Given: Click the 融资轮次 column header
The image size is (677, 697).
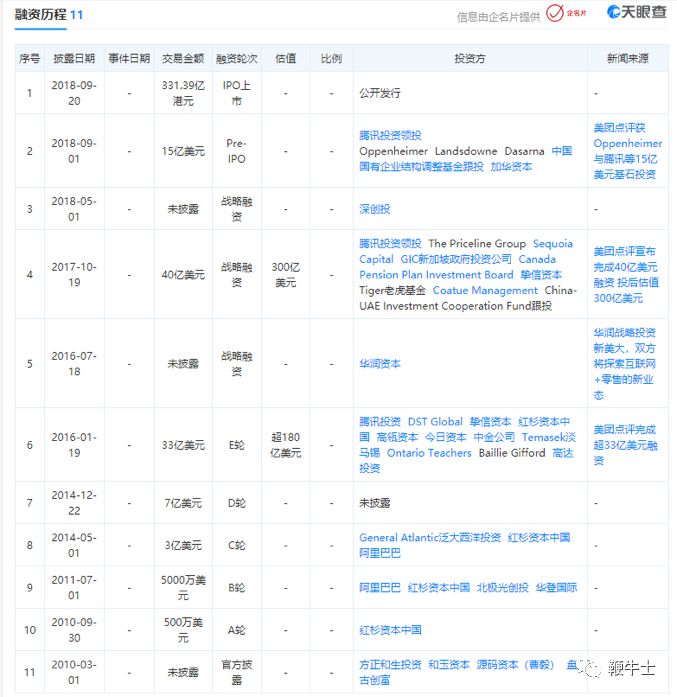Looking at the screenshot, I should pos(236,58).
